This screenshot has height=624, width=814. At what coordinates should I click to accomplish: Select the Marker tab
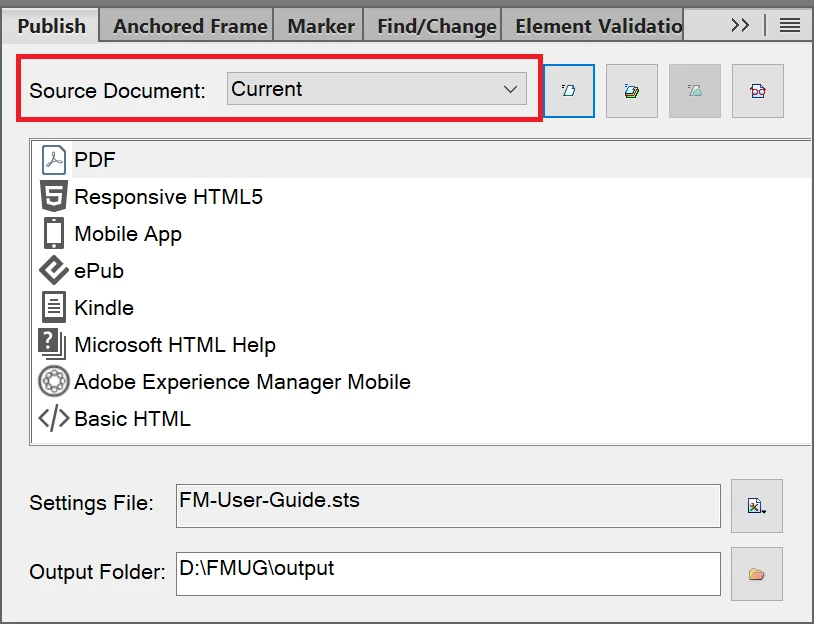pyautogui.click(x=321, y=25)
